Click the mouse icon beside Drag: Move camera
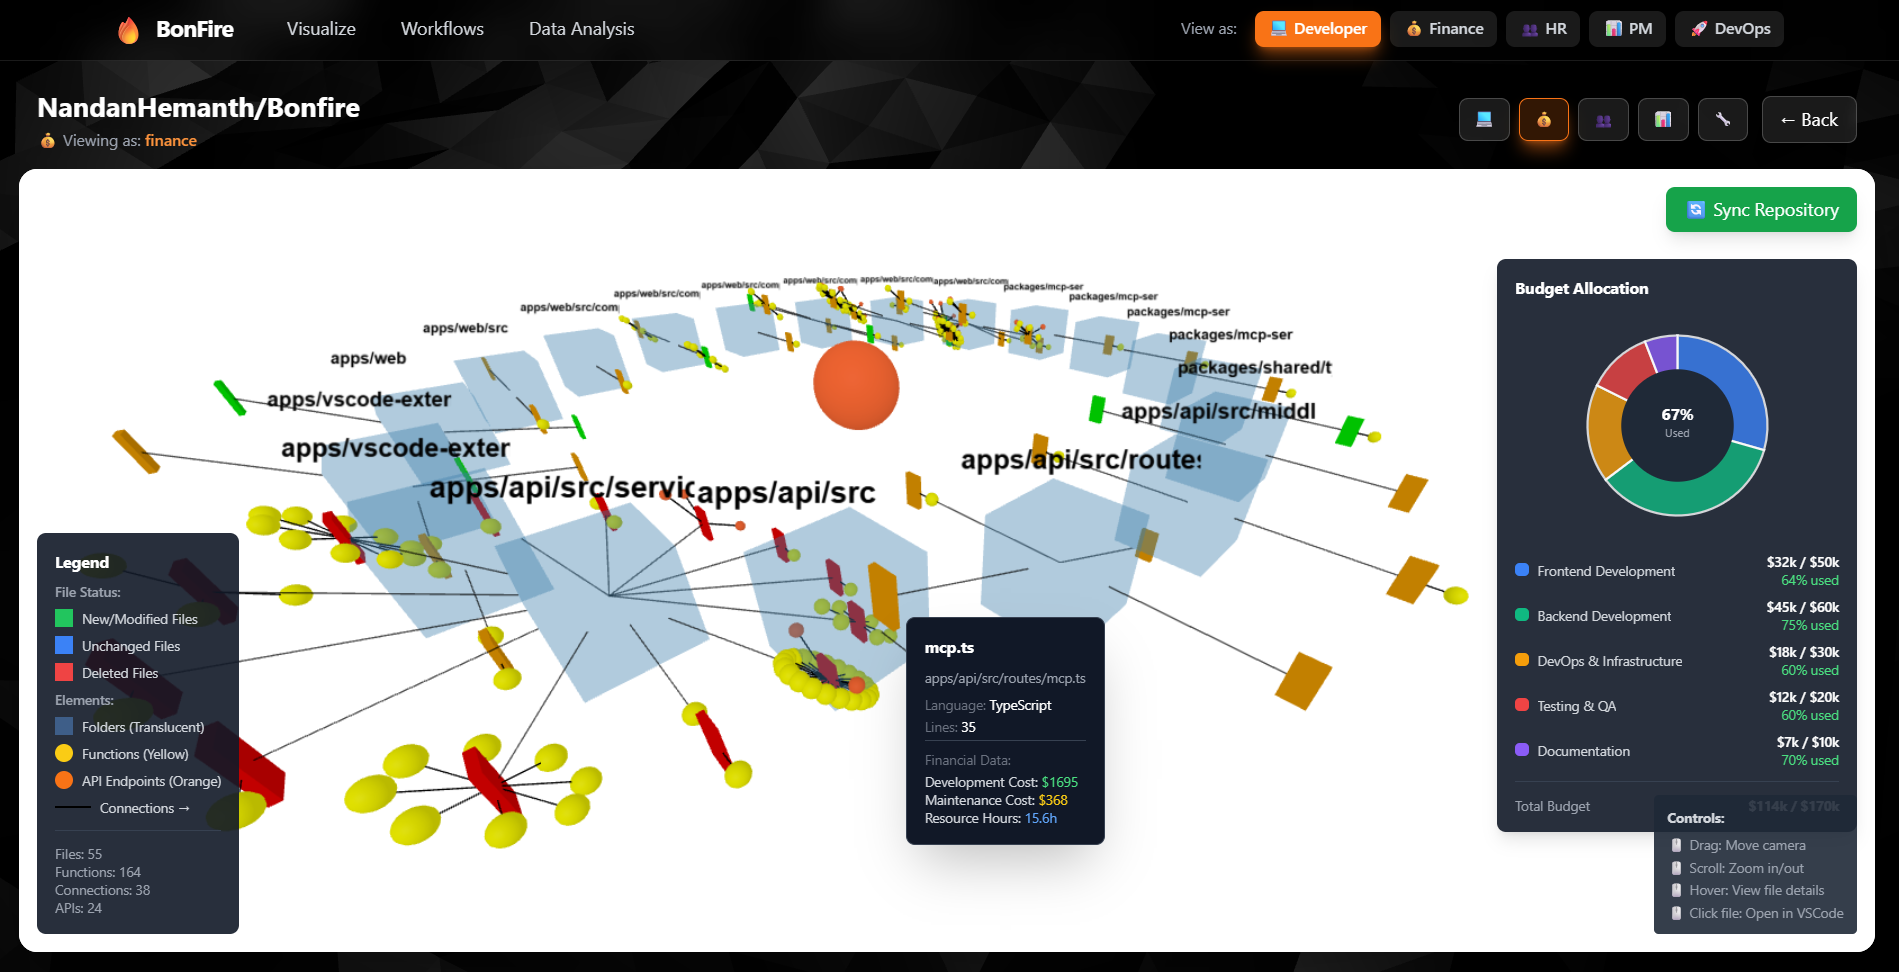The width and height of the screenshot is (1899, 972). coord(1677,845)
